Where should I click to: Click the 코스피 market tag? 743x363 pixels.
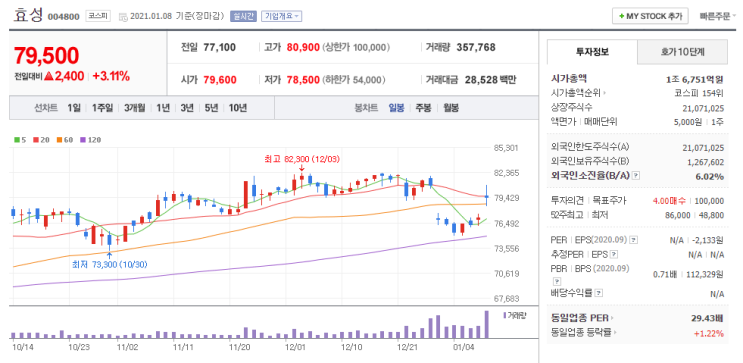tap(98, 16)
